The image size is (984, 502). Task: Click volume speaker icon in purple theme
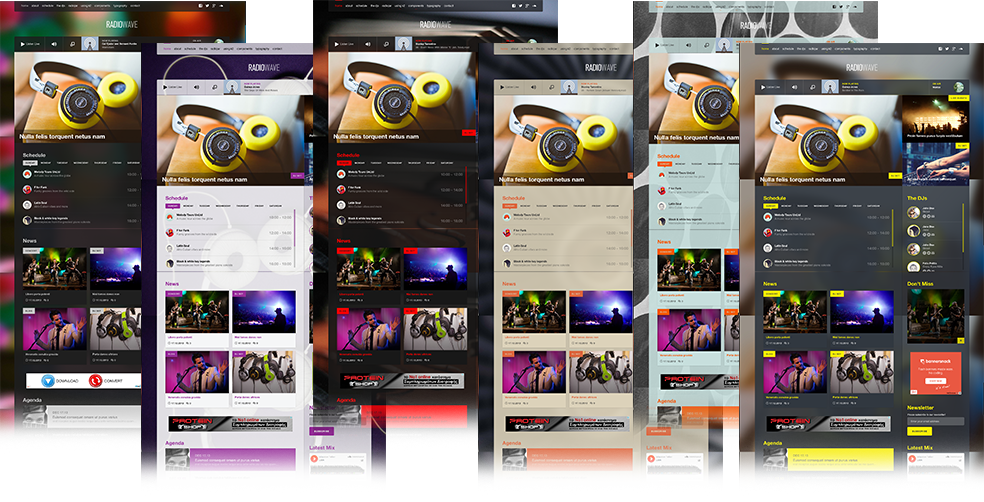point(197,87)
